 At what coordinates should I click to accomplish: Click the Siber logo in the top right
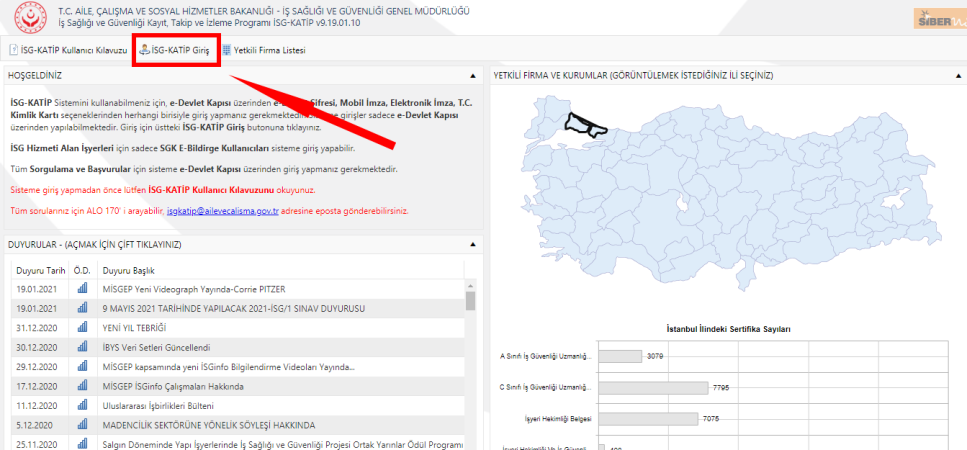(x=937, y=19)
